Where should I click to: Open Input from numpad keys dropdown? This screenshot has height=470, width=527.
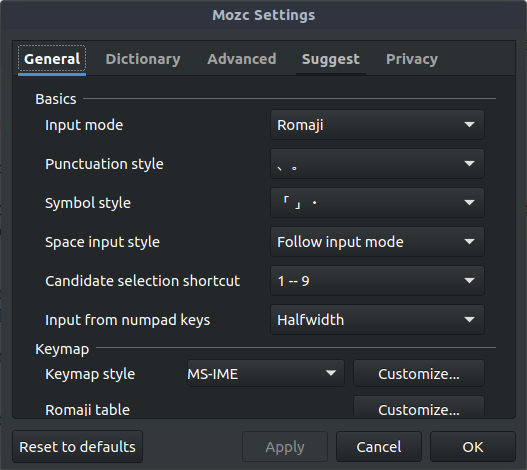coord(377,320)
